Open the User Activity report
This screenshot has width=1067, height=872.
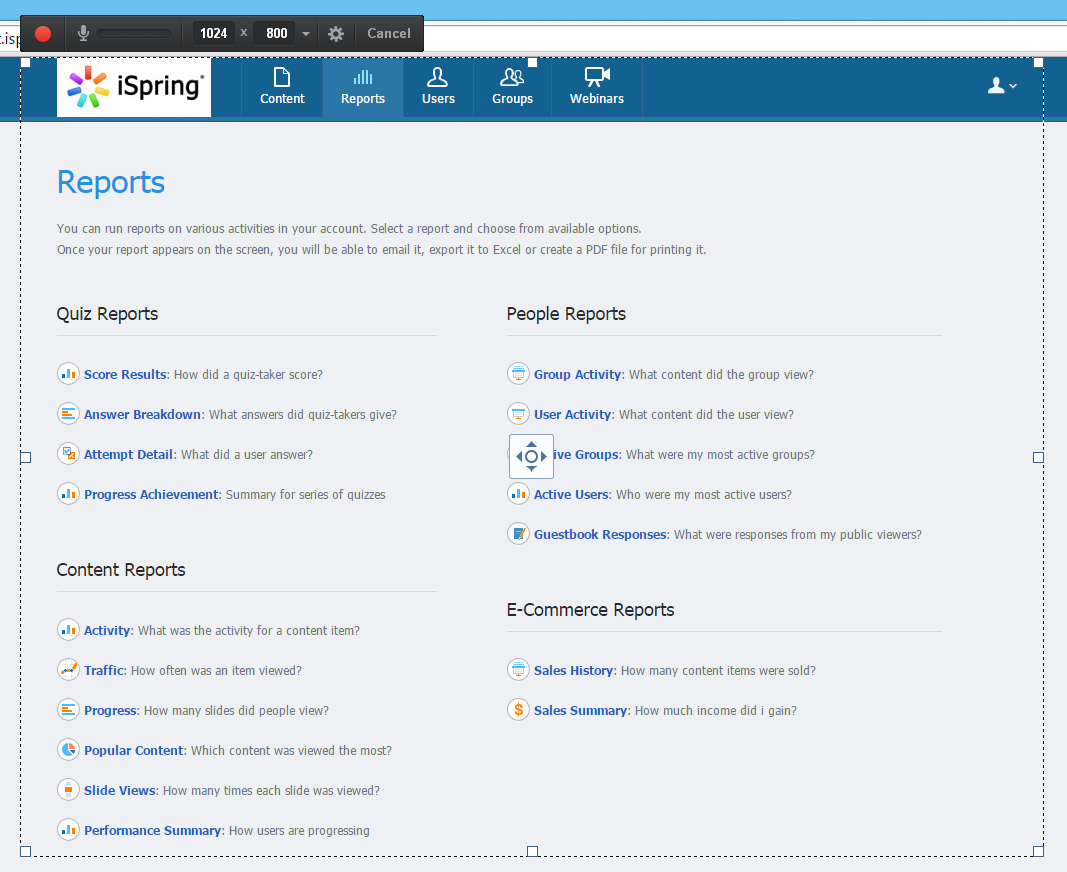572,415
